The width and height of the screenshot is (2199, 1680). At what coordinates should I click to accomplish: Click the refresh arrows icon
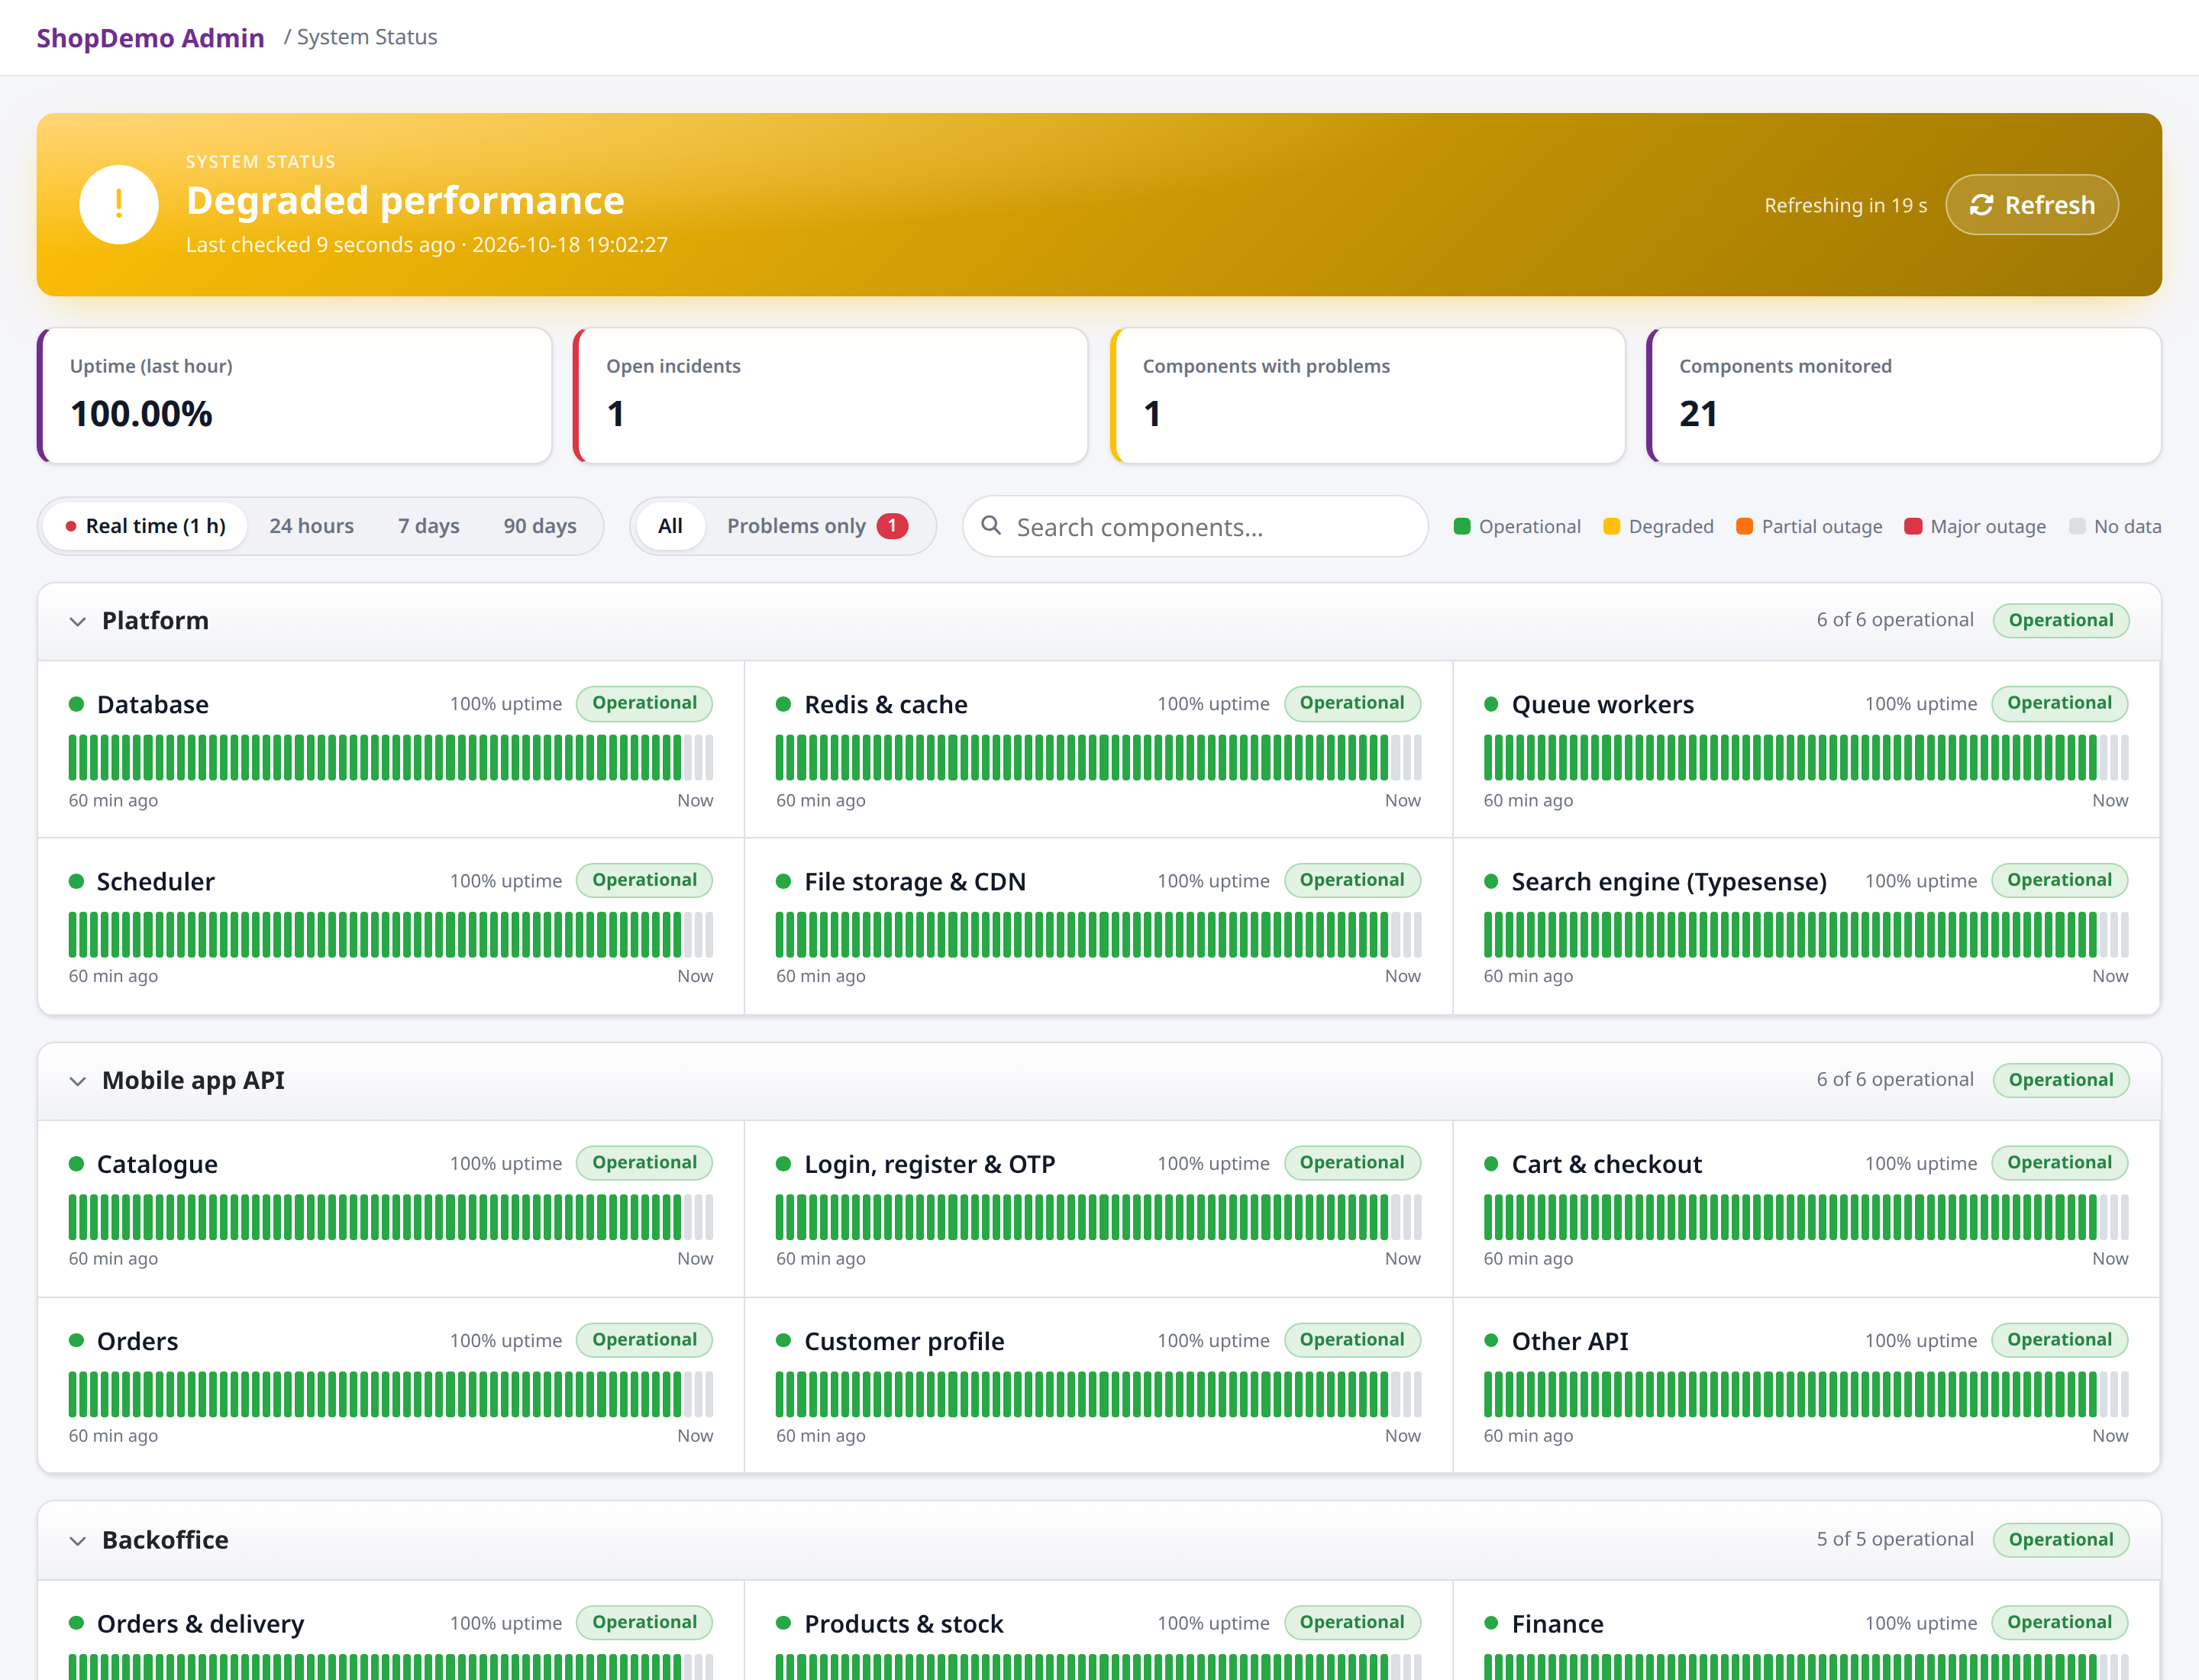pos(1981,205)
